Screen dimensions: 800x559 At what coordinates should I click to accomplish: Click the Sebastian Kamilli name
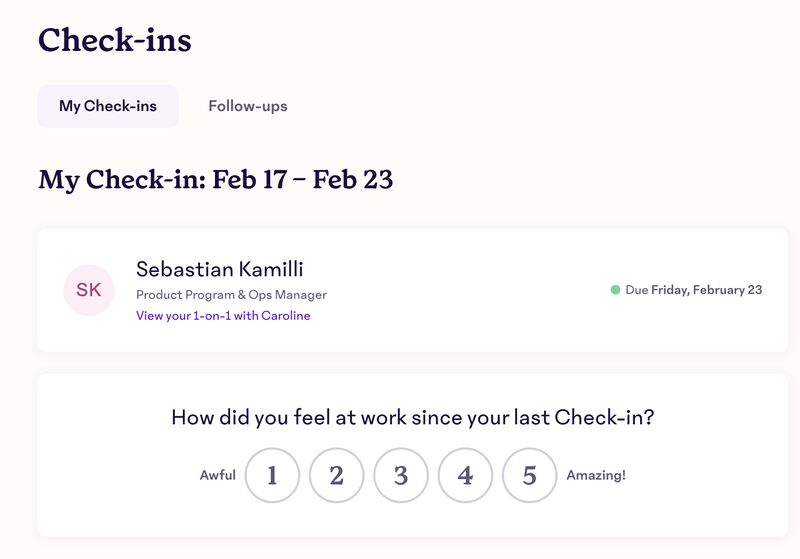(220, 269)
